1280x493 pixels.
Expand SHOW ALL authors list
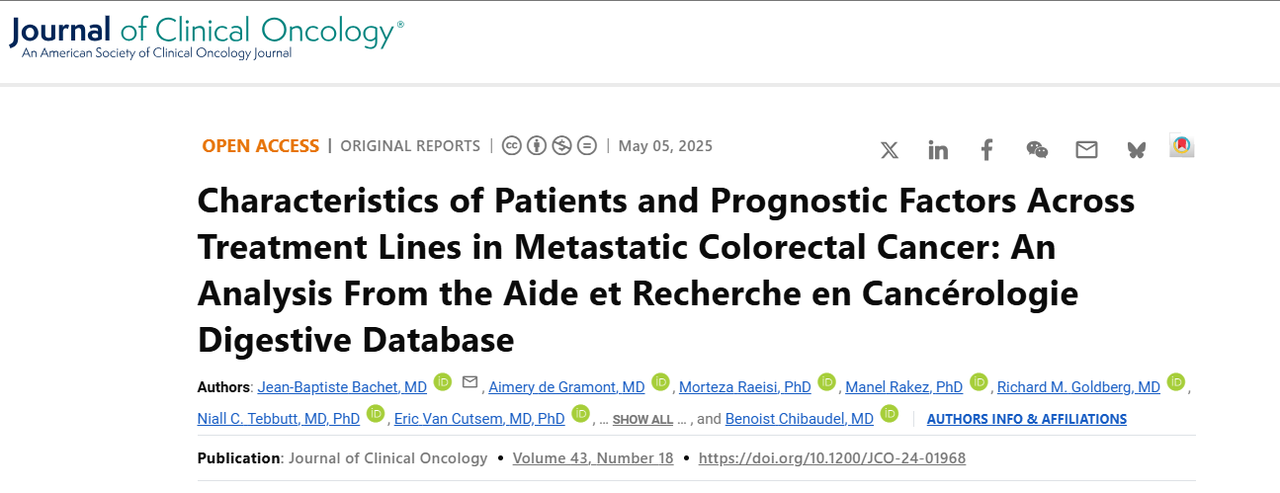(643, 420)
